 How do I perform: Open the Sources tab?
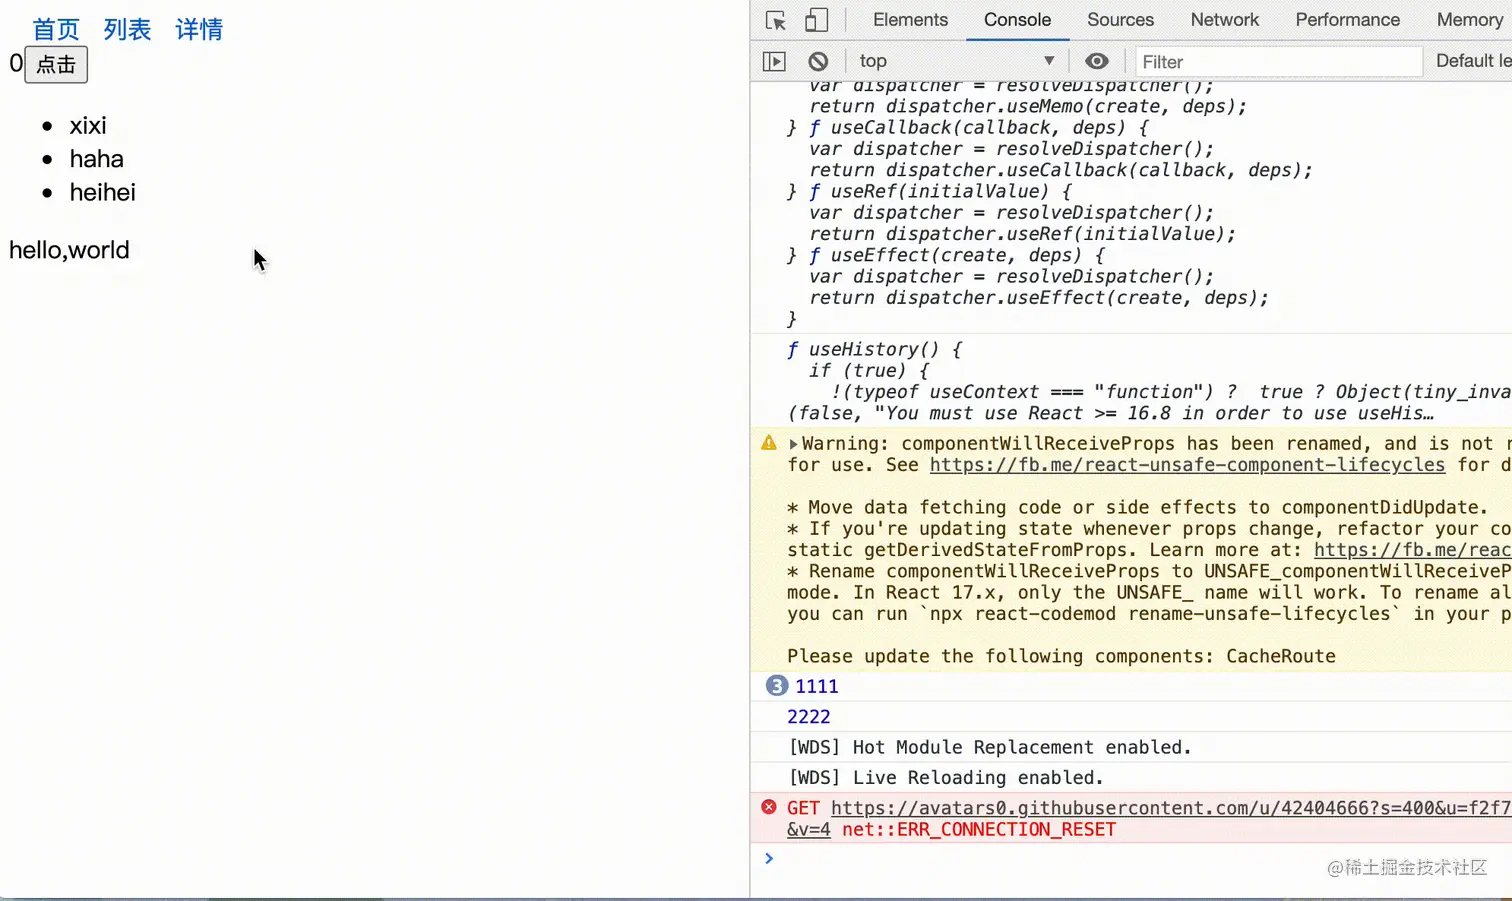point(1120,20)
